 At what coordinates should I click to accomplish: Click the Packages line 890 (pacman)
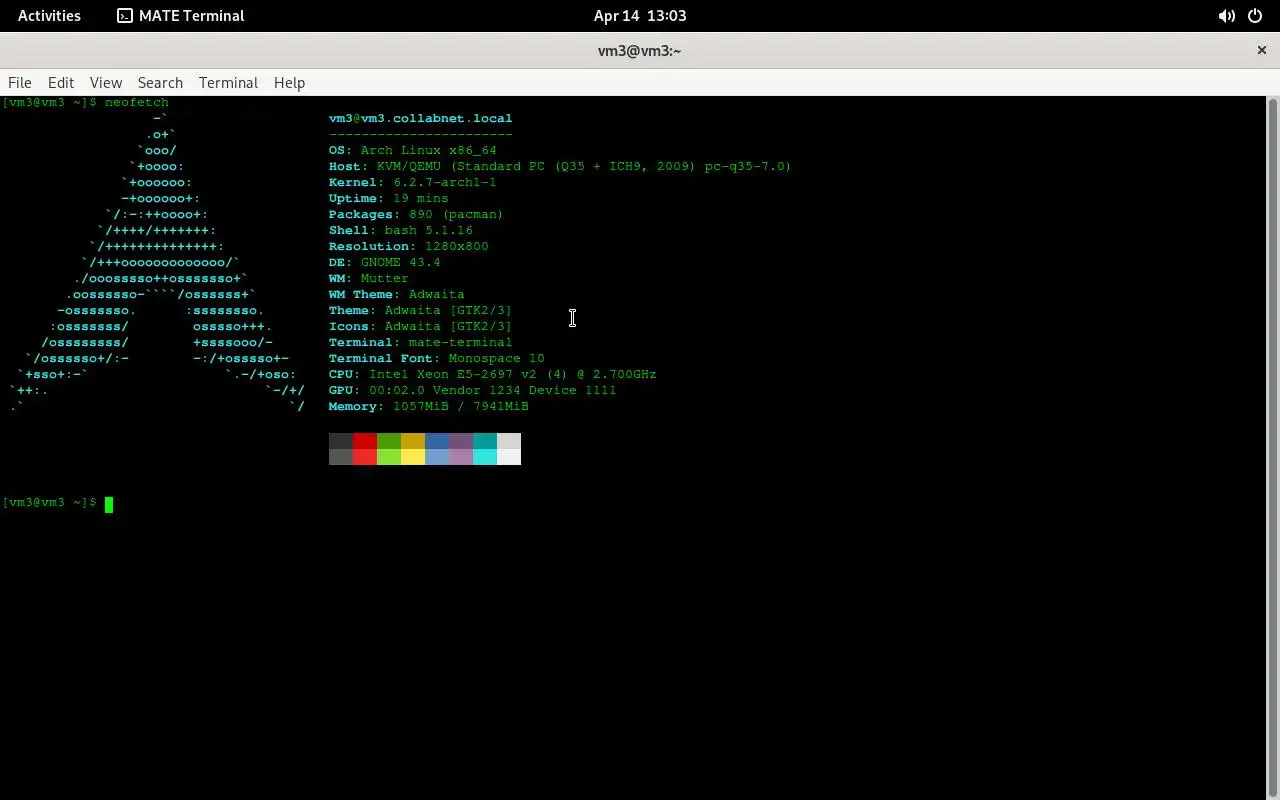(416, 214)
